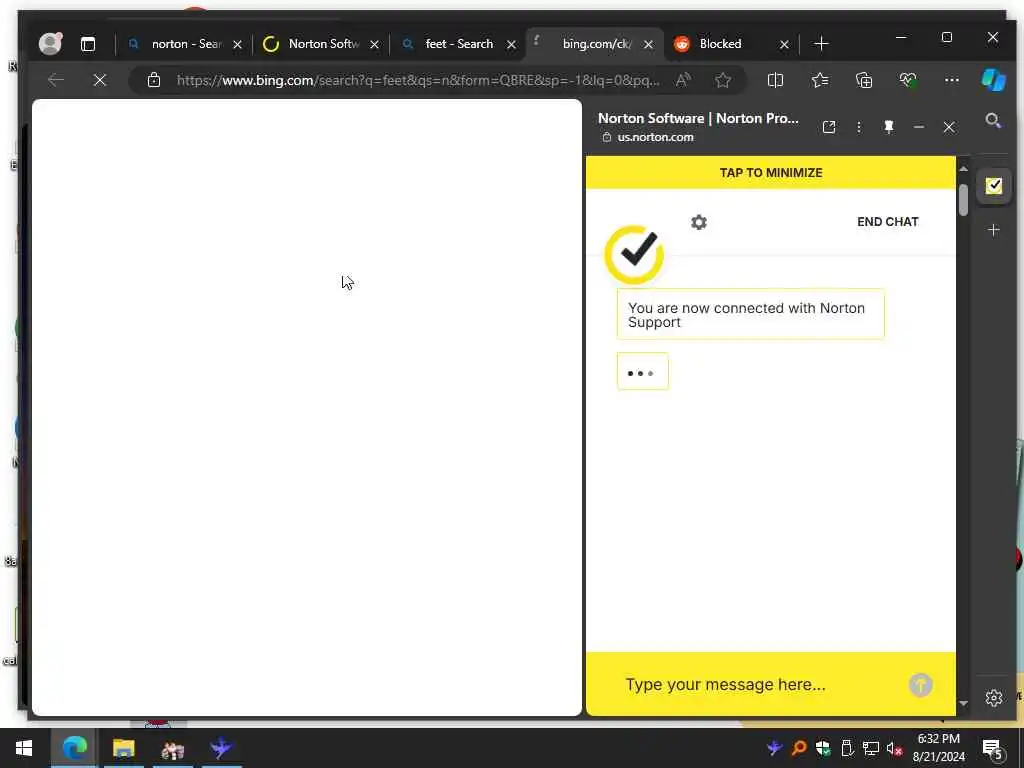Open the Edge profile avatar

coord(50,44)
